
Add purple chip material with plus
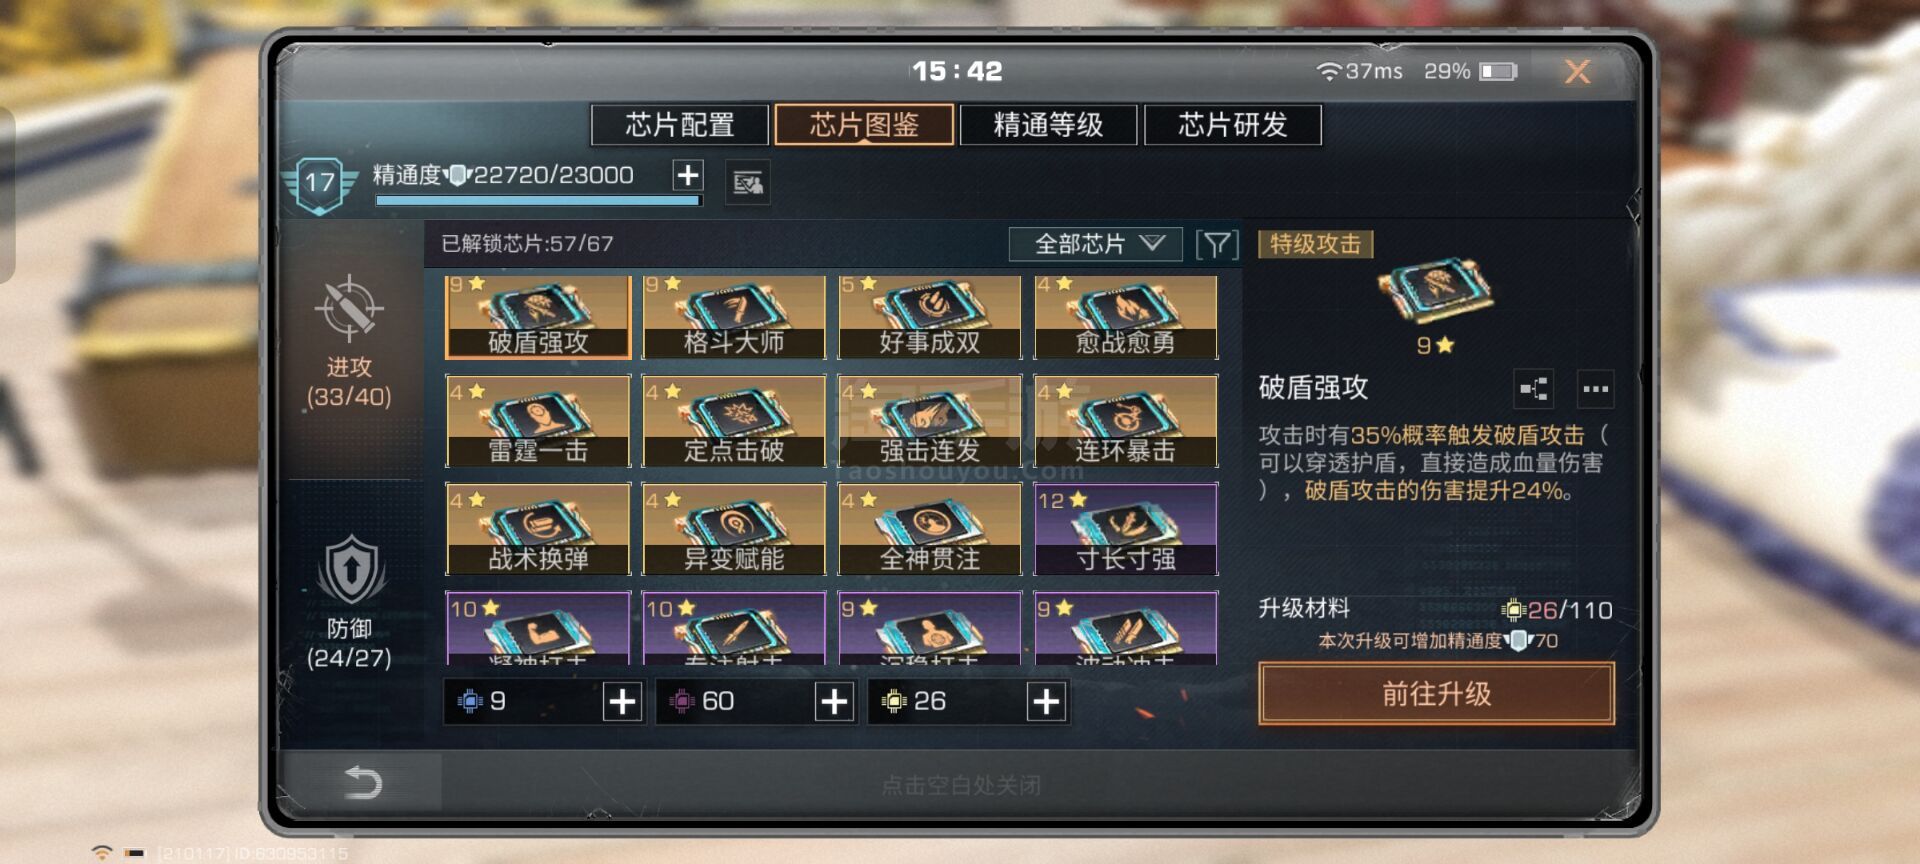tap(834, 702)
